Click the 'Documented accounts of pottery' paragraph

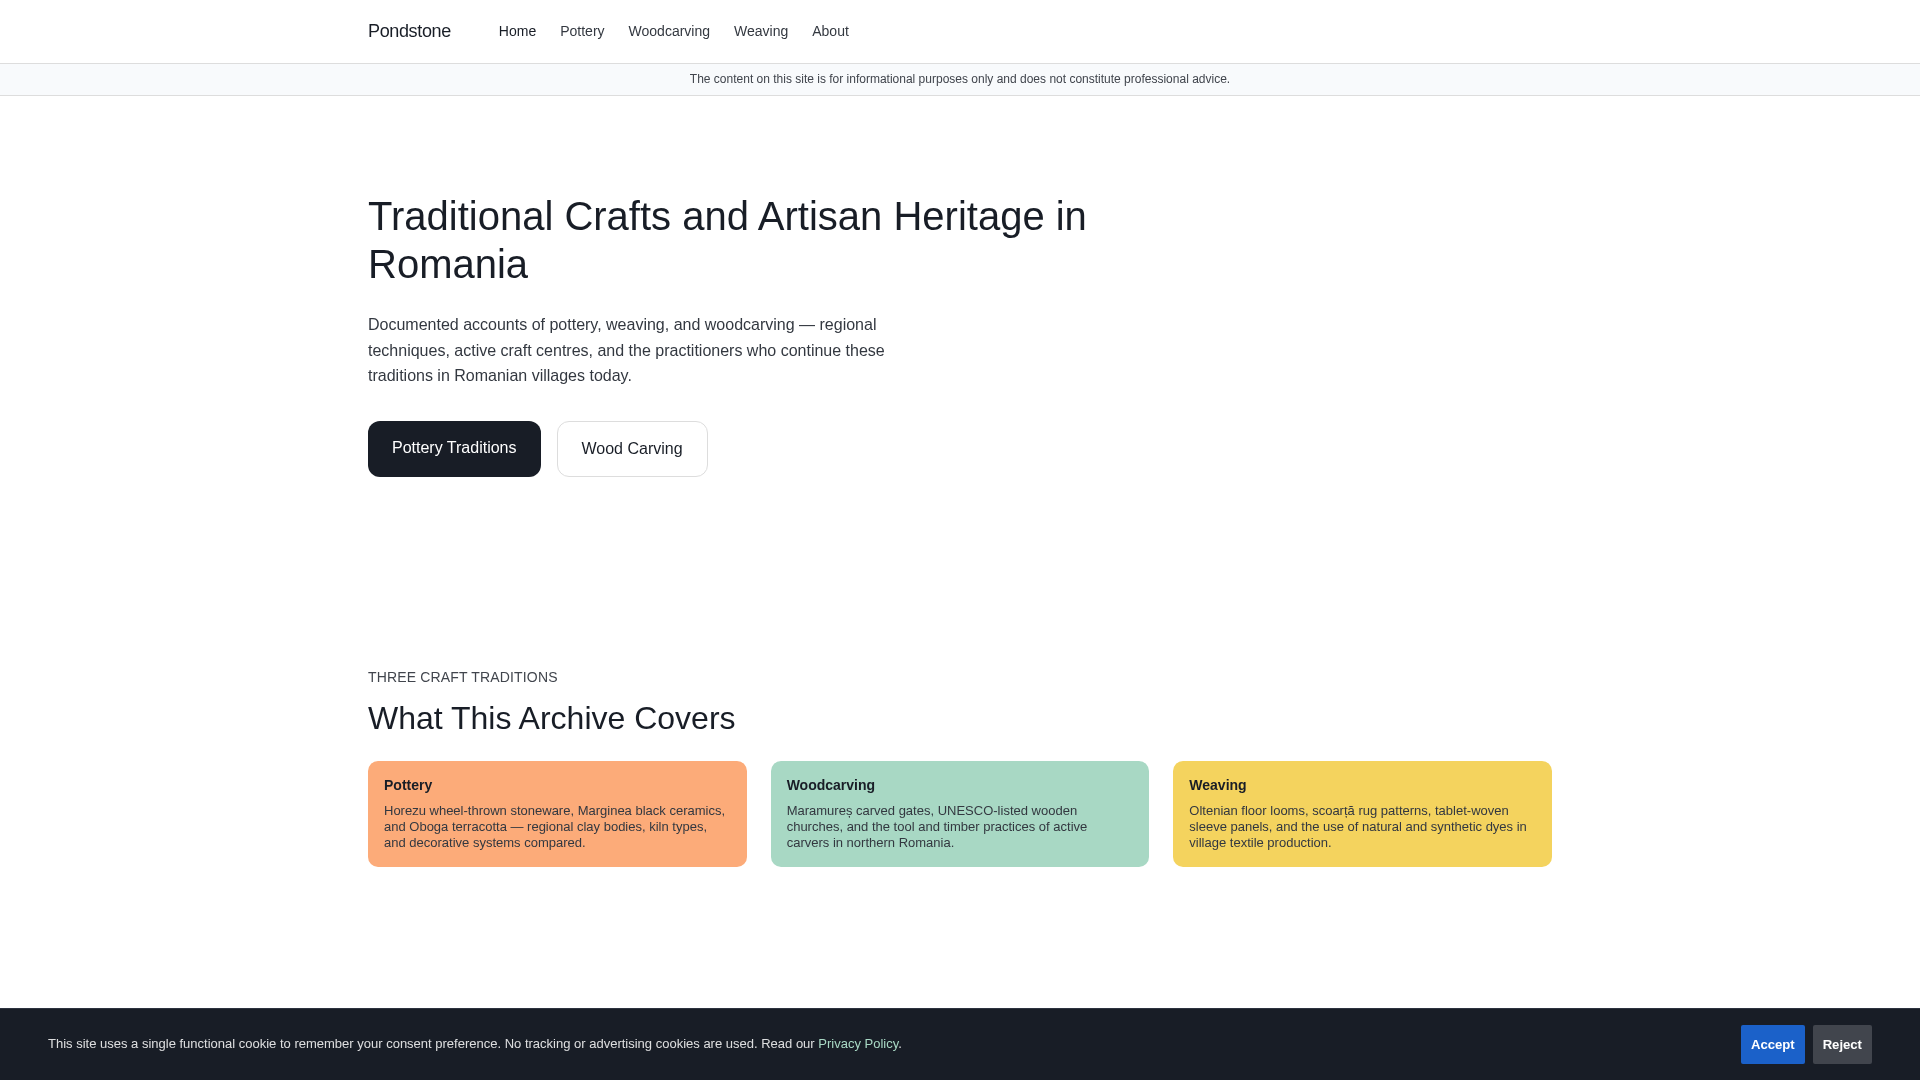[626, 350]
